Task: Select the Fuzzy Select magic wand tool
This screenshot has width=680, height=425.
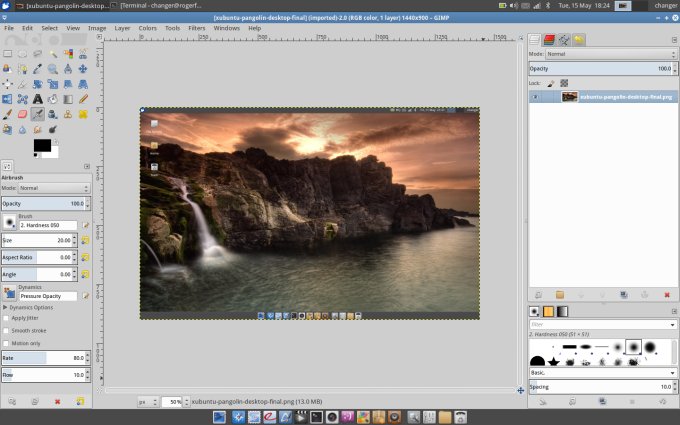Action: point(53,54)
